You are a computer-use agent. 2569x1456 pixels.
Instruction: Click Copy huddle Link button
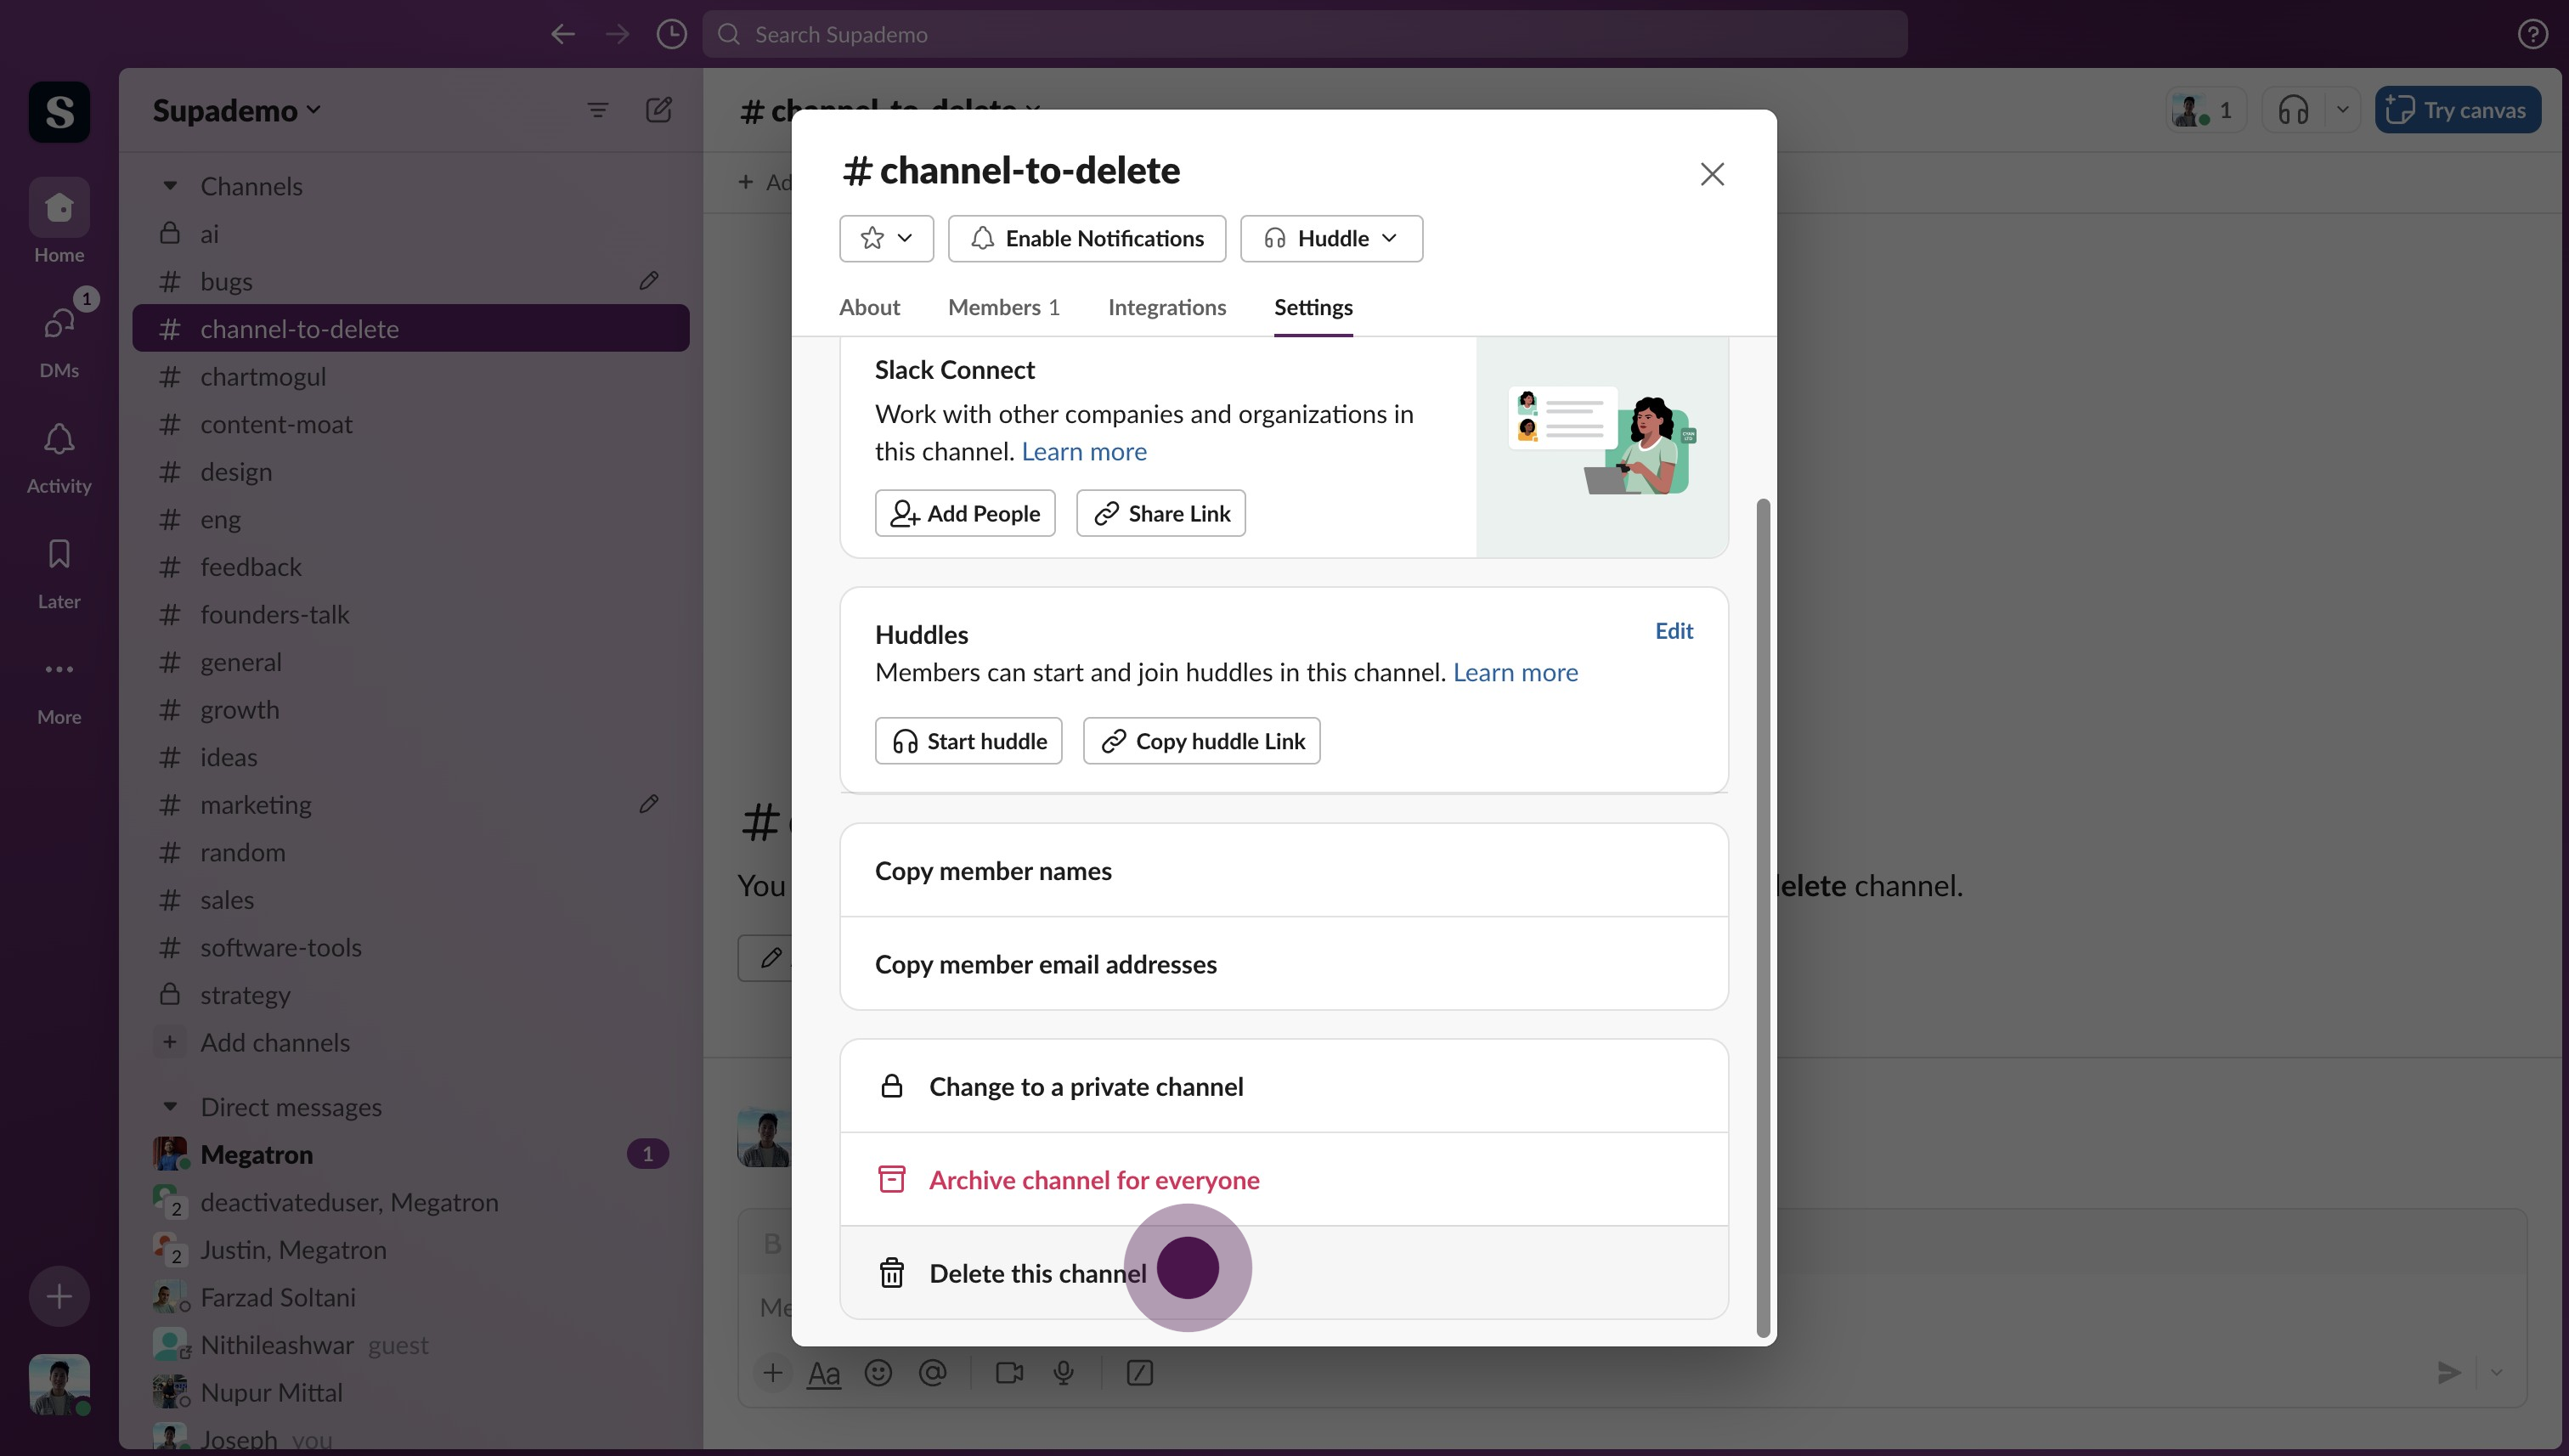[1201, 741]
